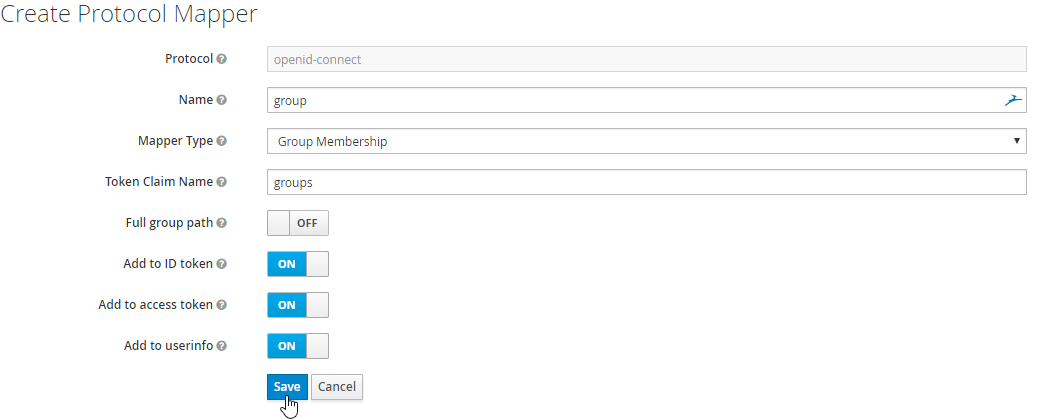Show help for Add to ID token
Image resolution: width=1042 pixels, height=420 pixels.
(x=222, y=264)
